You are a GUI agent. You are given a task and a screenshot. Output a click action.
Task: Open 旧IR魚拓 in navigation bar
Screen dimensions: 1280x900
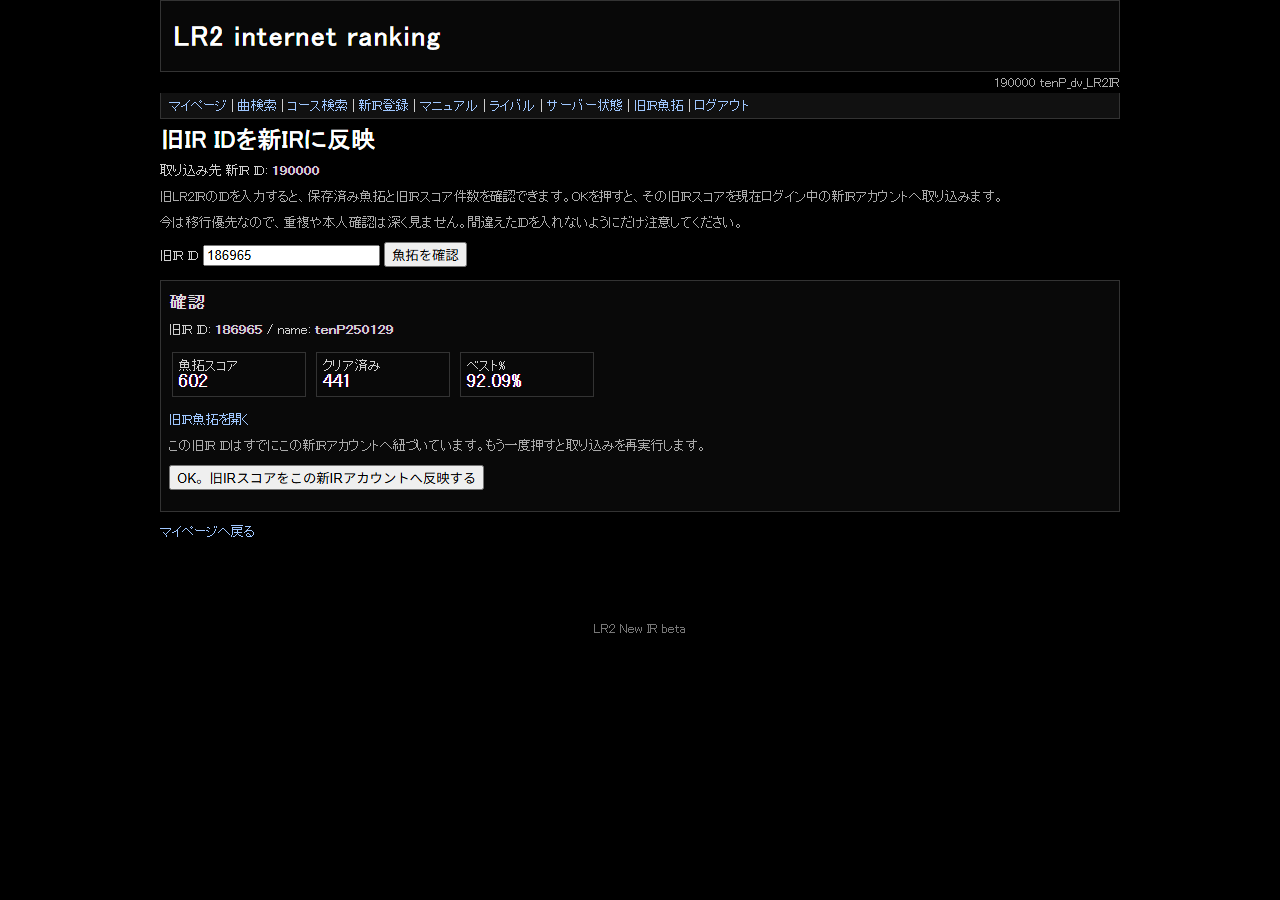tap(659, 106)
